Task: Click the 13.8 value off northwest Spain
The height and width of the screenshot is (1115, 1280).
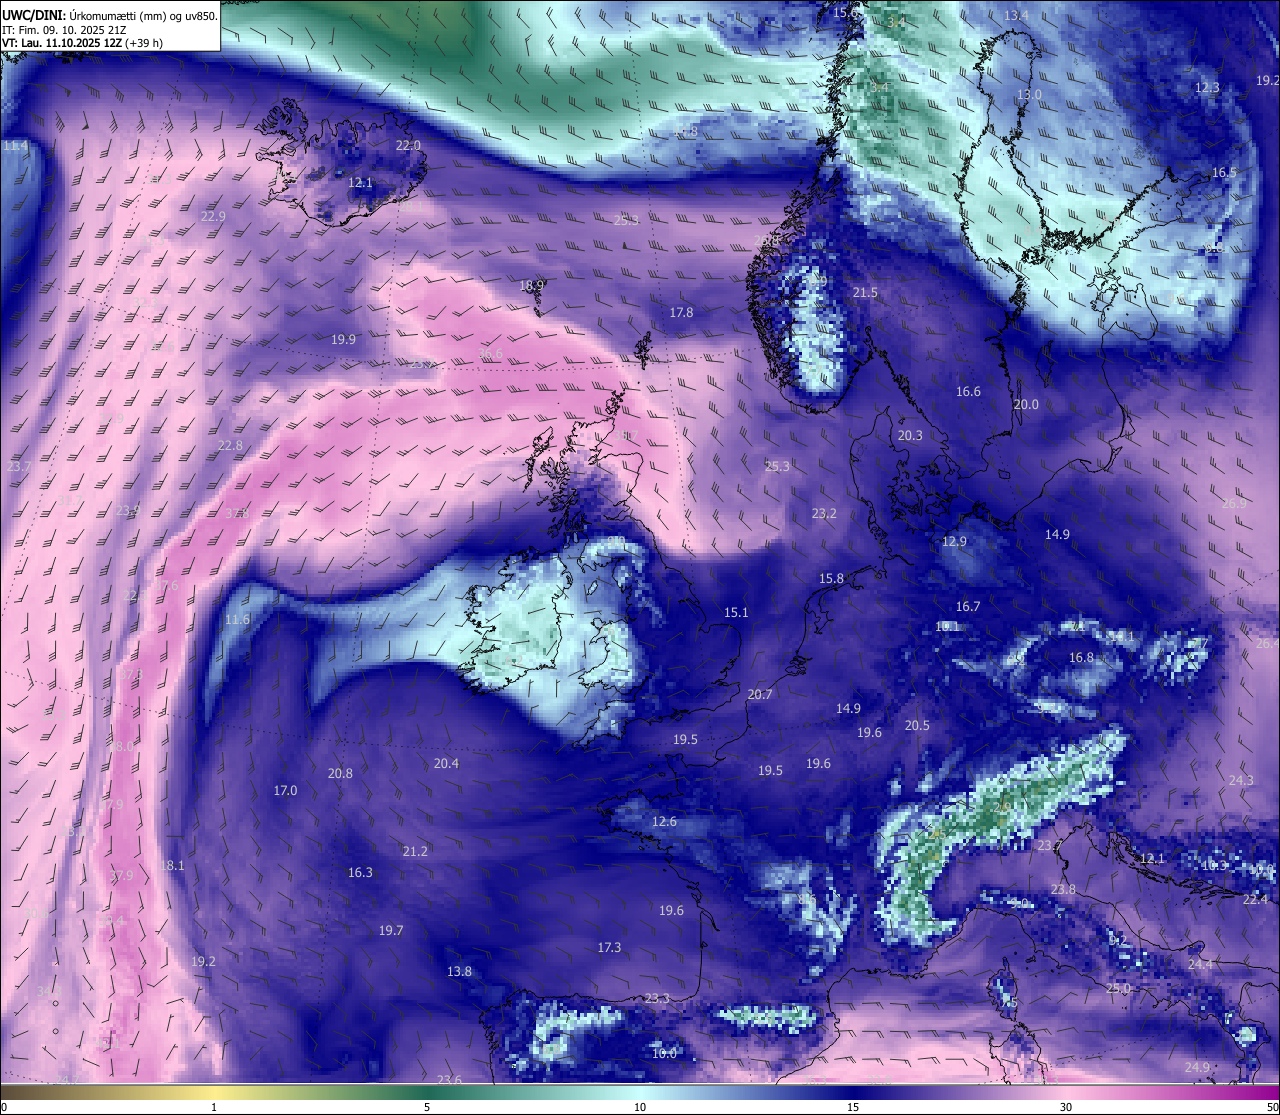Action: coord(459,971)
